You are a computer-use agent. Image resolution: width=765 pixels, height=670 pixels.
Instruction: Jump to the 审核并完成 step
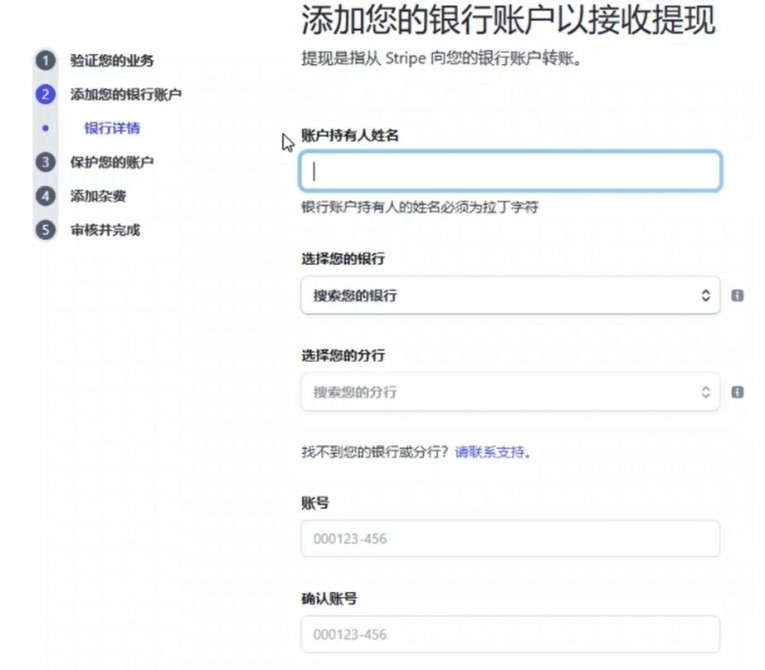pos(105,230)
